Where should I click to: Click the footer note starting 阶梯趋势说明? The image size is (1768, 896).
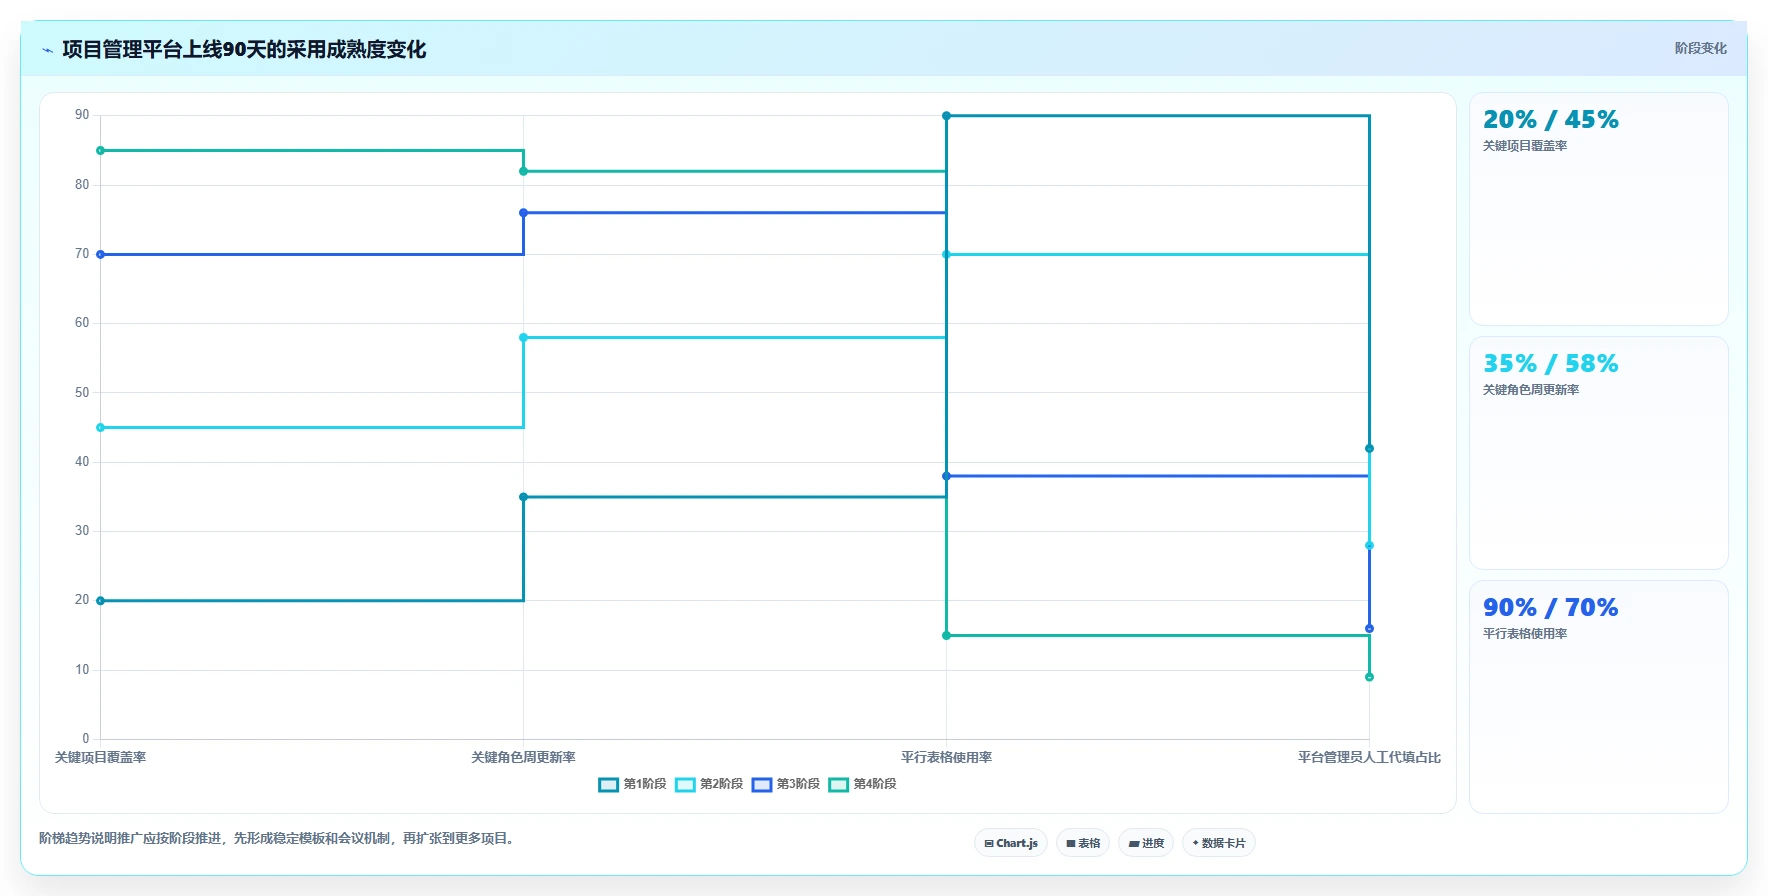[279, 838]
